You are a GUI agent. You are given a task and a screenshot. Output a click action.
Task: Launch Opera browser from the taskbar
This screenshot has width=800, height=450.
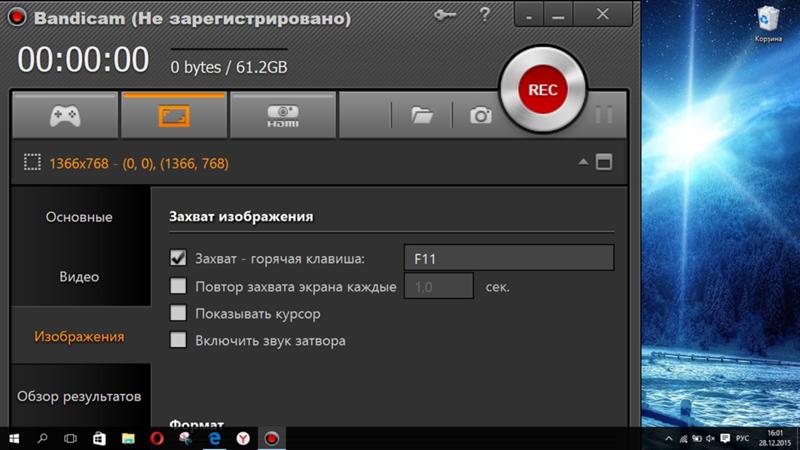coord(157,439)
